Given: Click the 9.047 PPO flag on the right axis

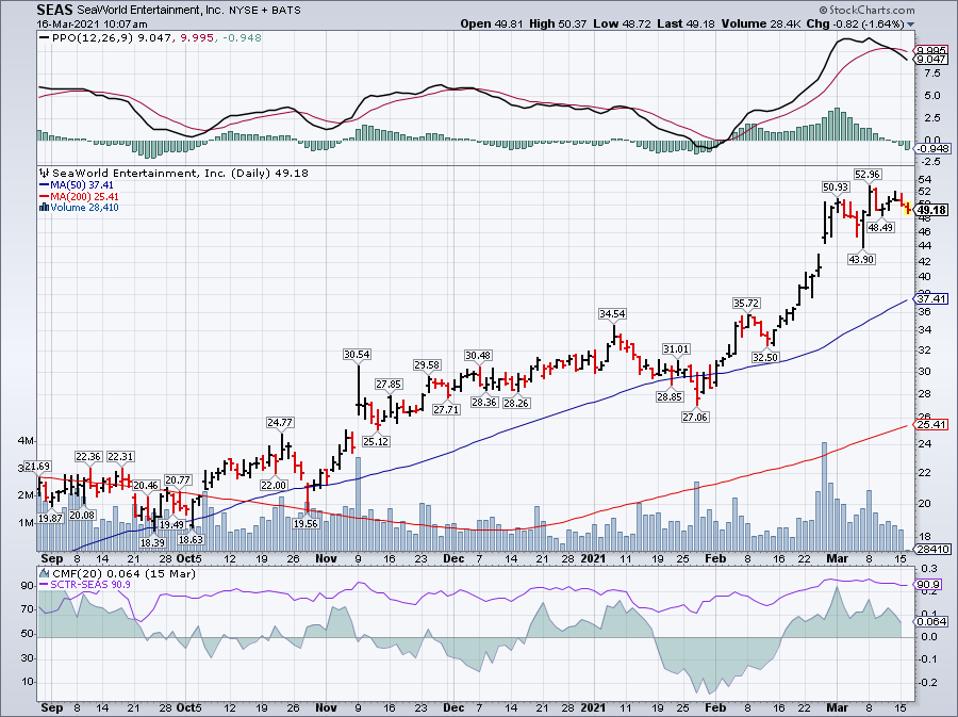Looking at the screenshot, I should (932, 59).
